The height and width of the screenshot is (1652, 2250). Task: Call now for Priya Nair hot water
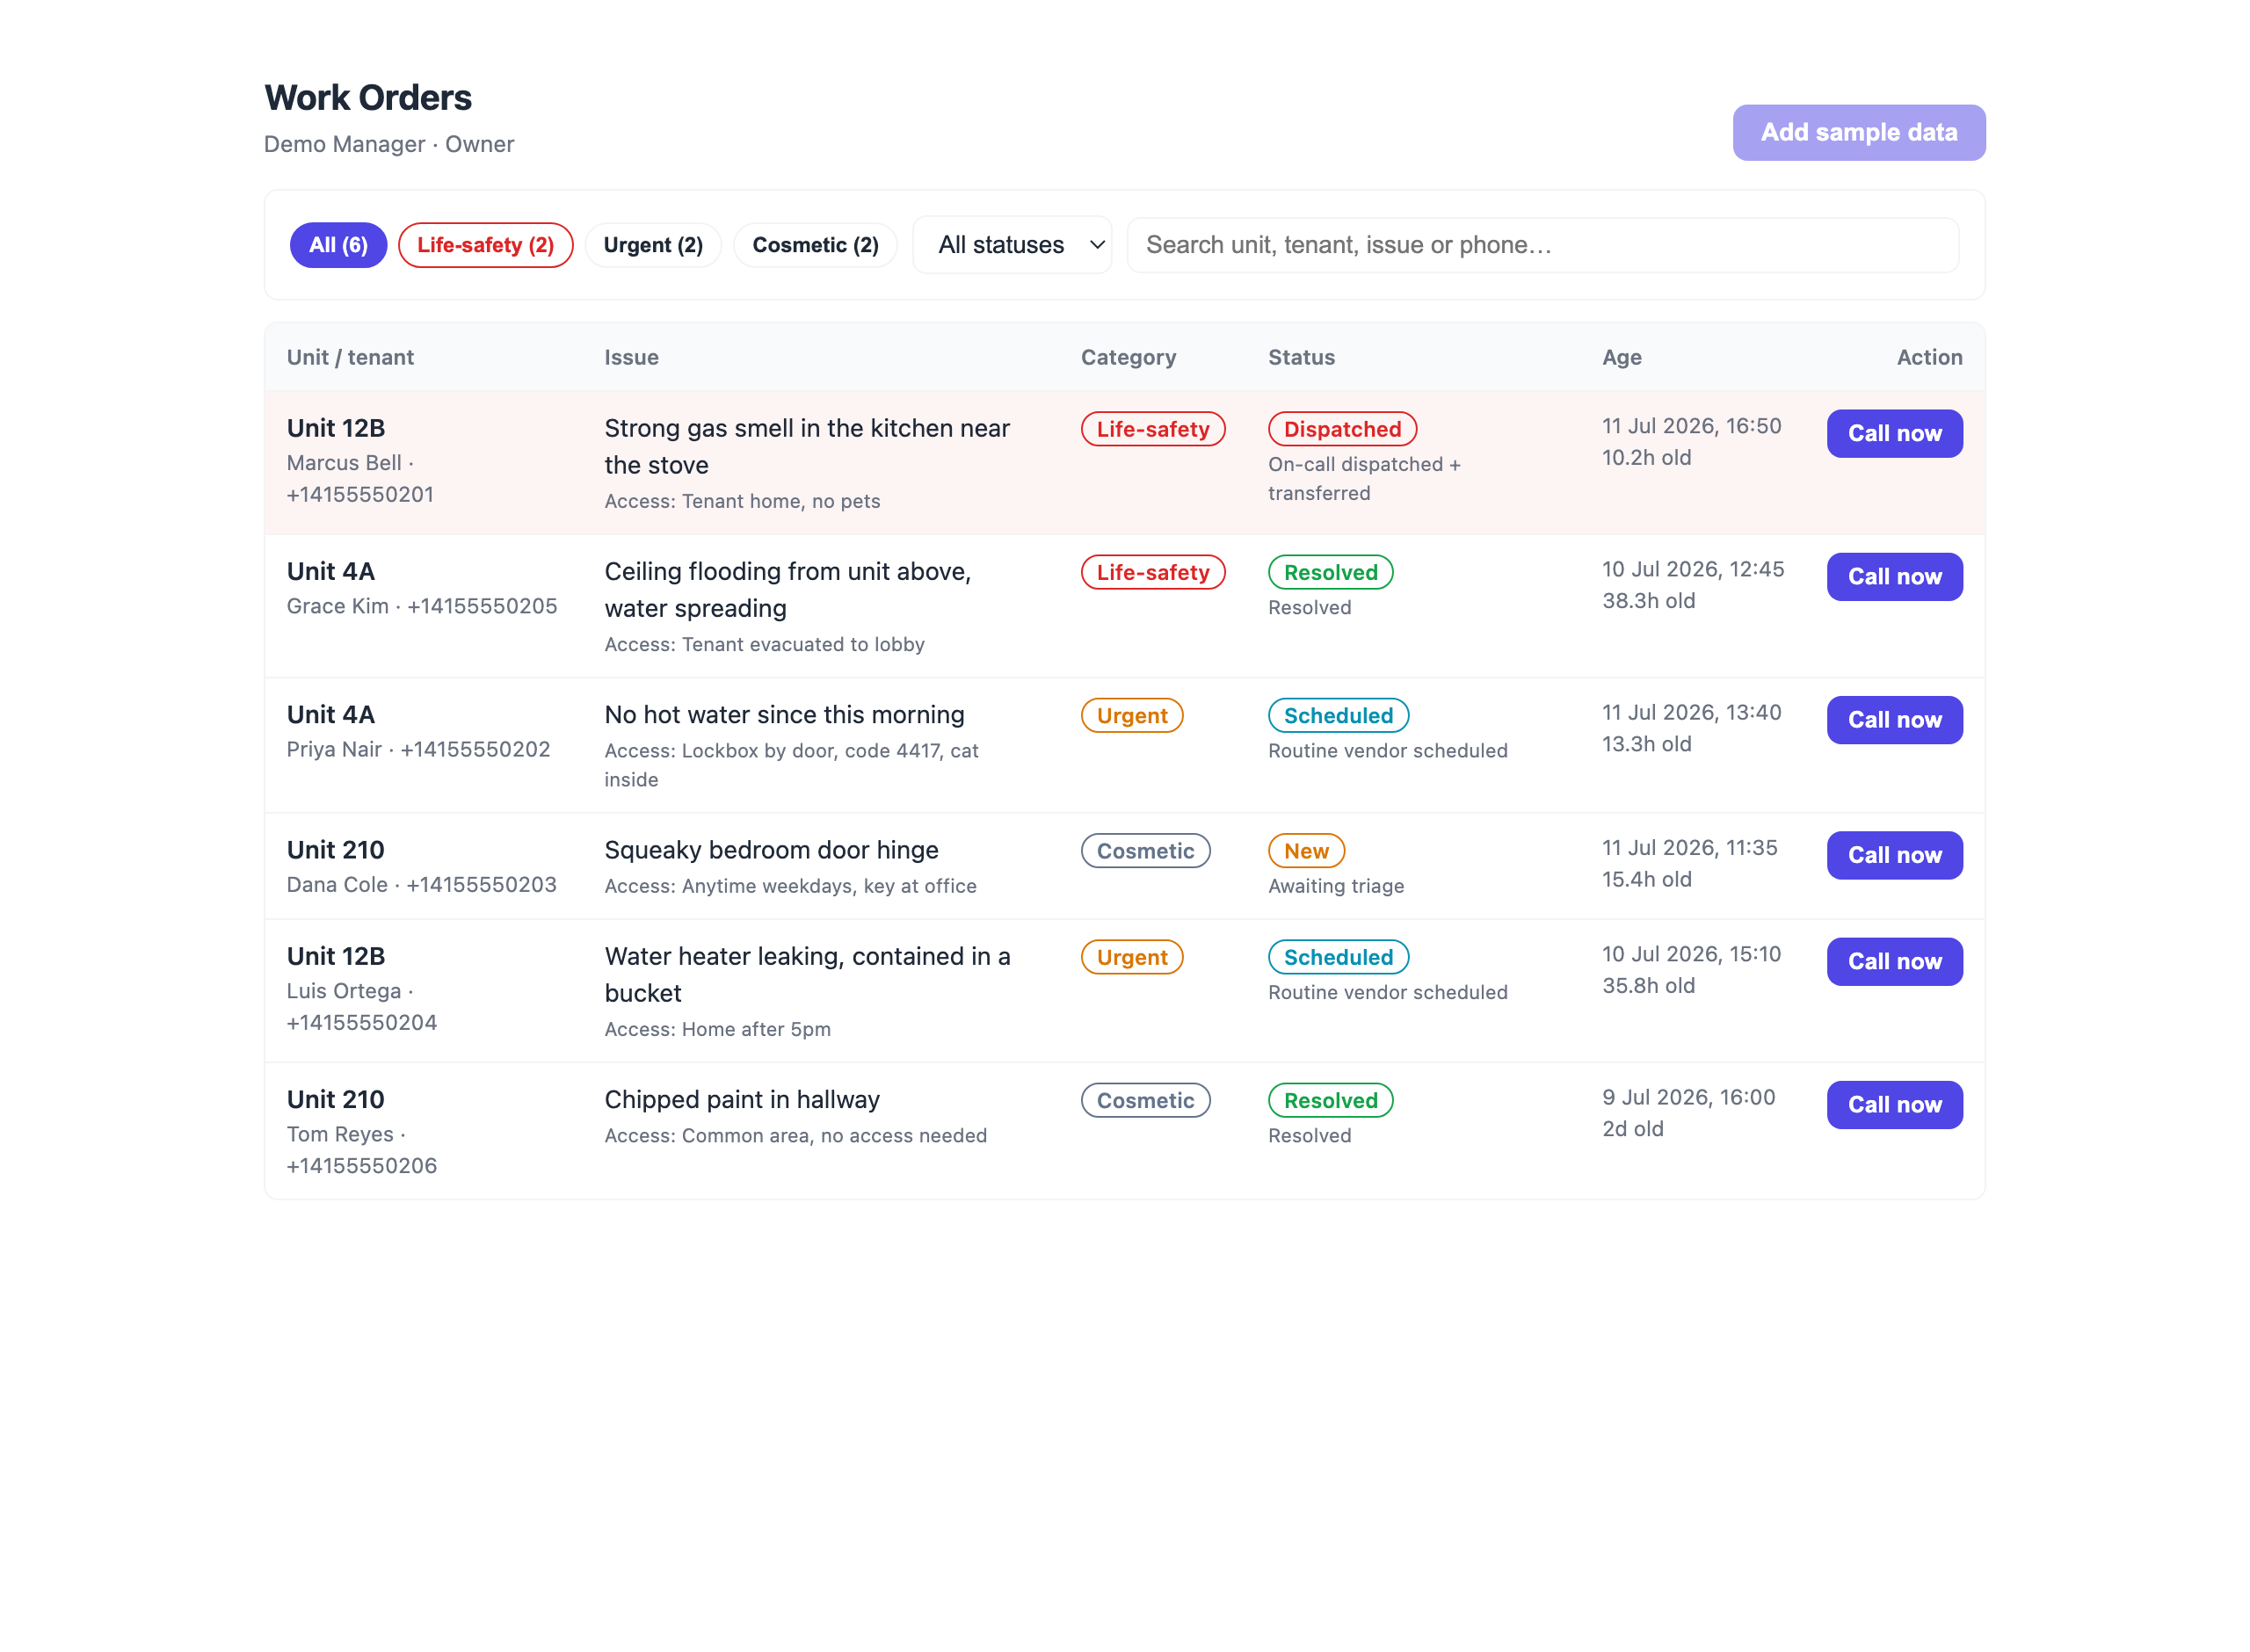pos(1894,719)
